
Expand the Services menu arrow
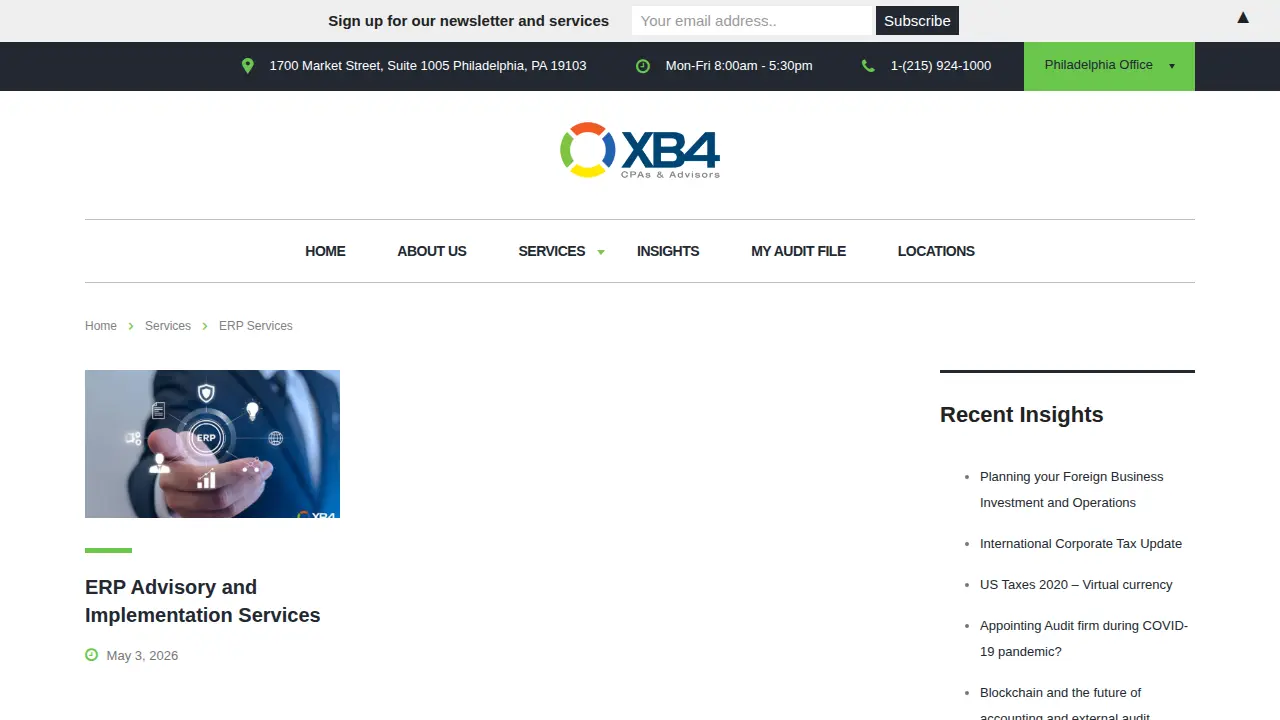601,252
